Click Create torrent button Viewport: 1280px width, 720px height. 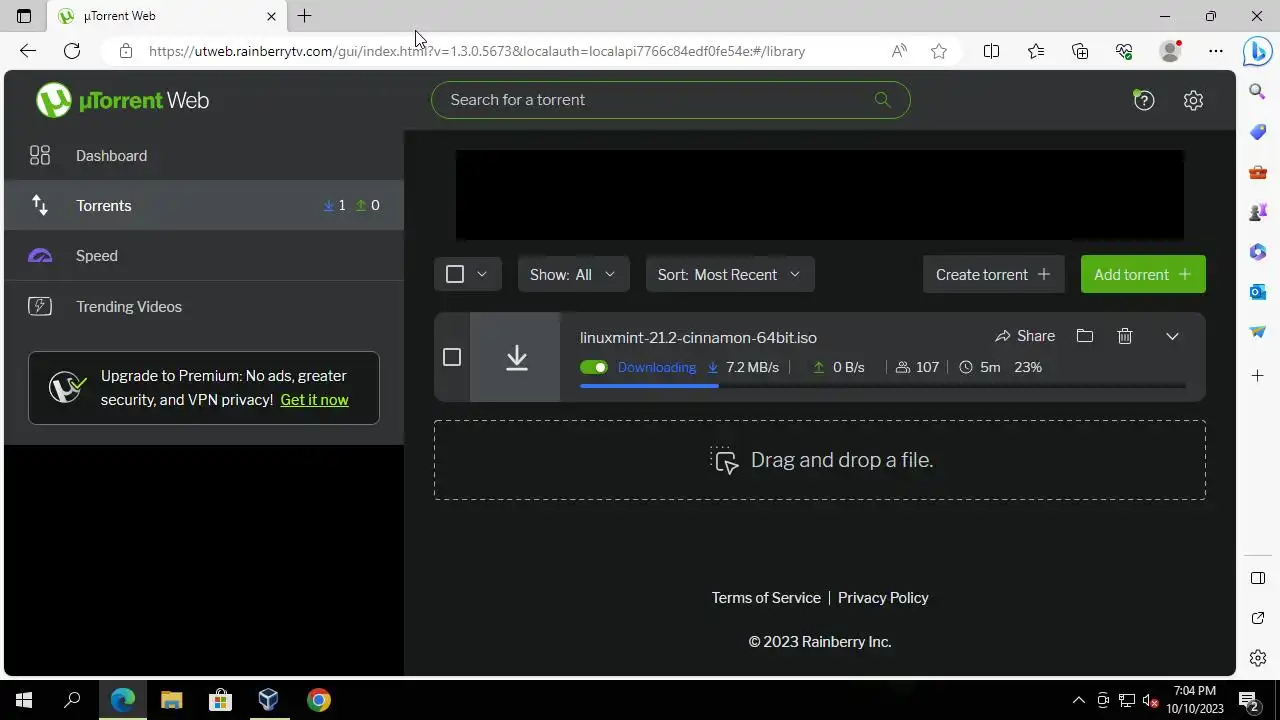[x=994, y=274]
